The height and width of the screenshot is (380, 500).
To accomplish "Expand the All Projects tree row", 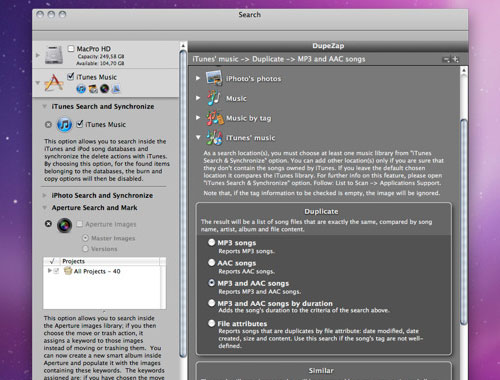I will pyautogui.click(x=49, y=271).
